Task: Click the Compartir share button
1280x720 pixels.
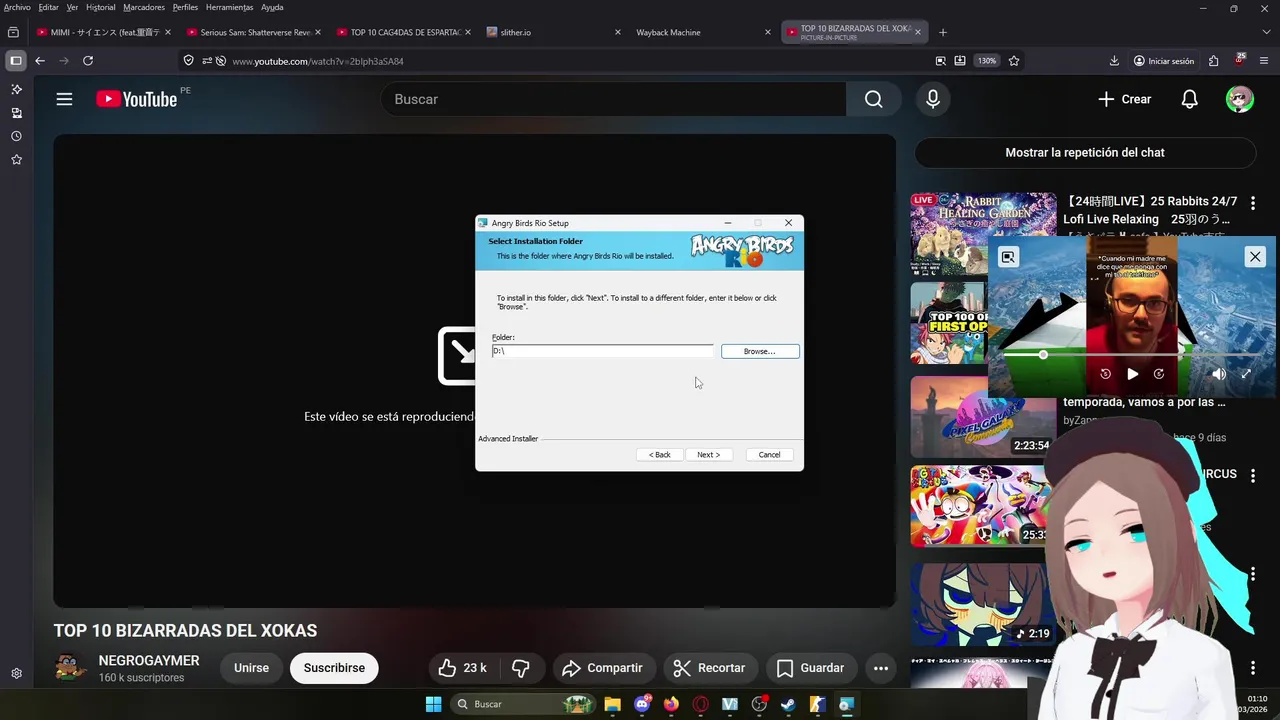Action: (602, 668)
